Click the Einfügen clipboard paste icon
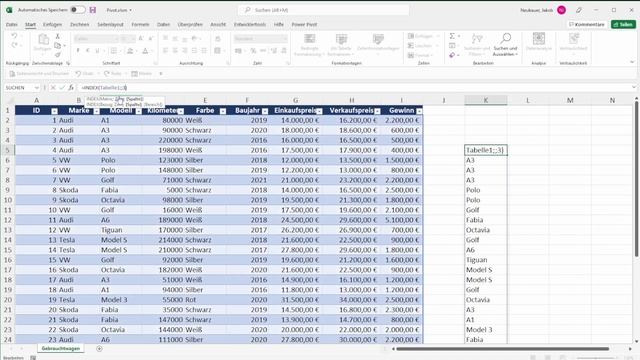 tap(43, 40)
